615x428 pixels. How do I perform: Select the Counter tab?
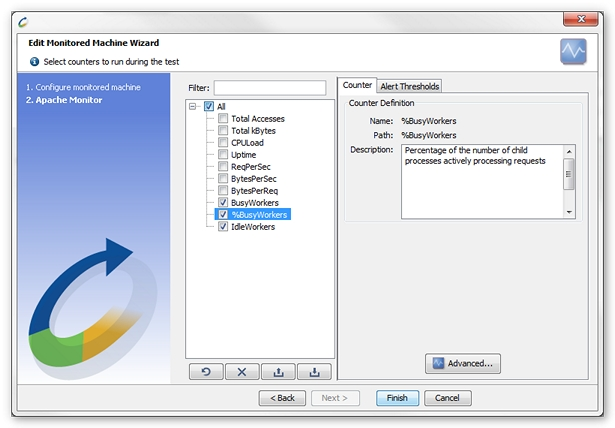(357, 85)
